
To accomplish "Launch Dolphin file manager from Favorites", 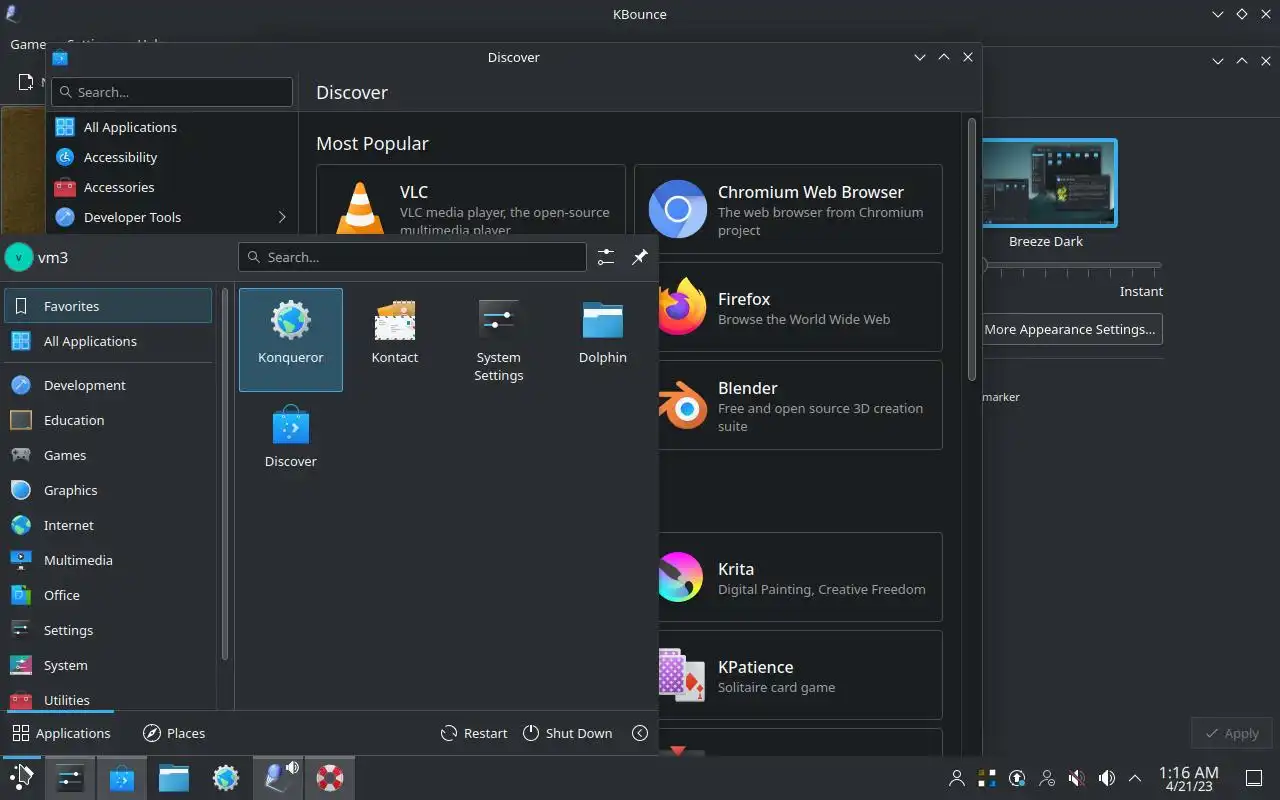I will [603, 340].
